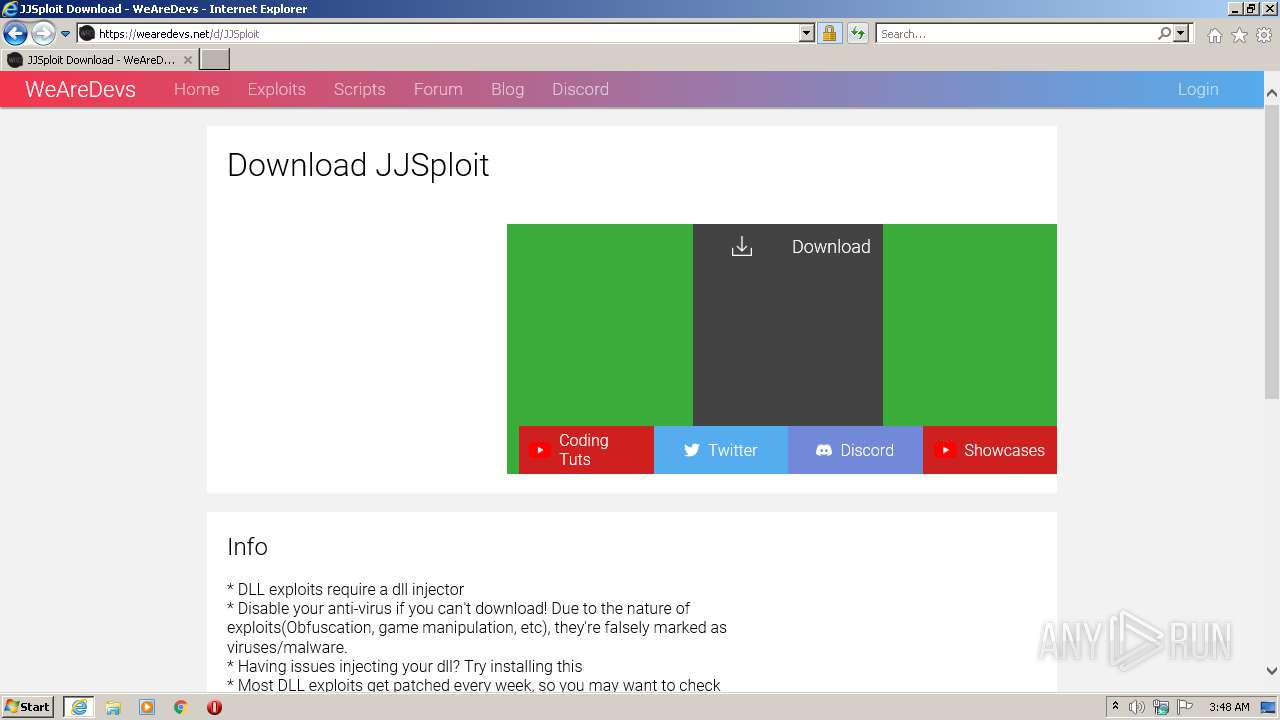Click the Info section heading
Screen dimensions: 1280x720
coord(247,547)
